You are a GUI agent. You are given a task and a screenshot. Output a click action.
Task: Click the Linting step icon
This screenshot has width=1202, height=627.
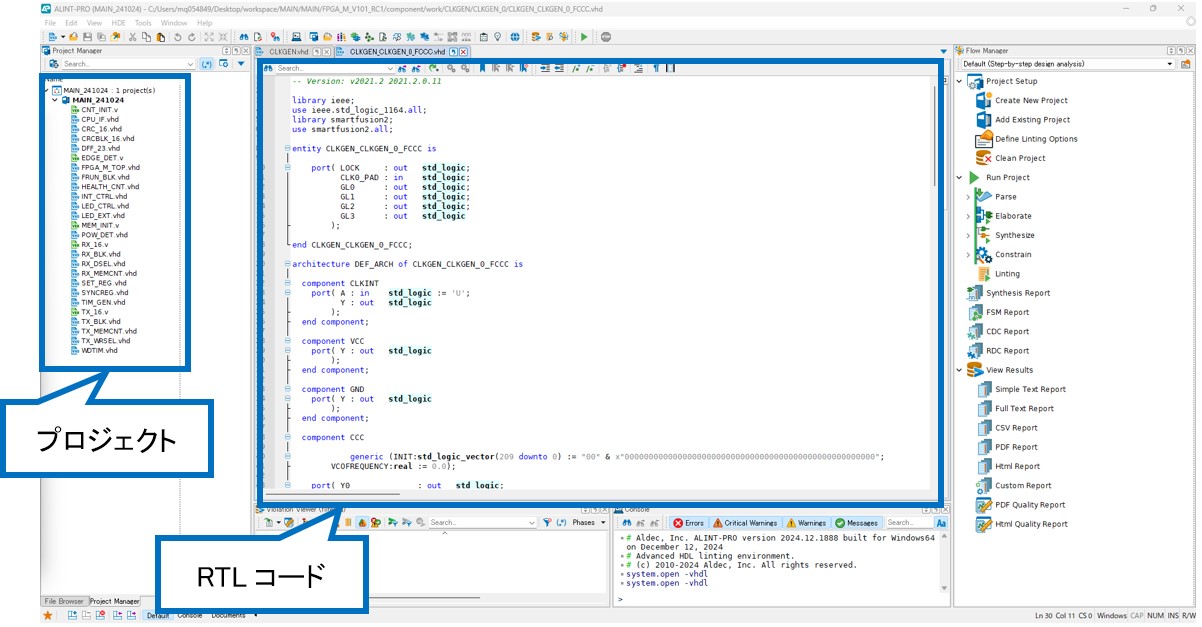pos(983,273)
